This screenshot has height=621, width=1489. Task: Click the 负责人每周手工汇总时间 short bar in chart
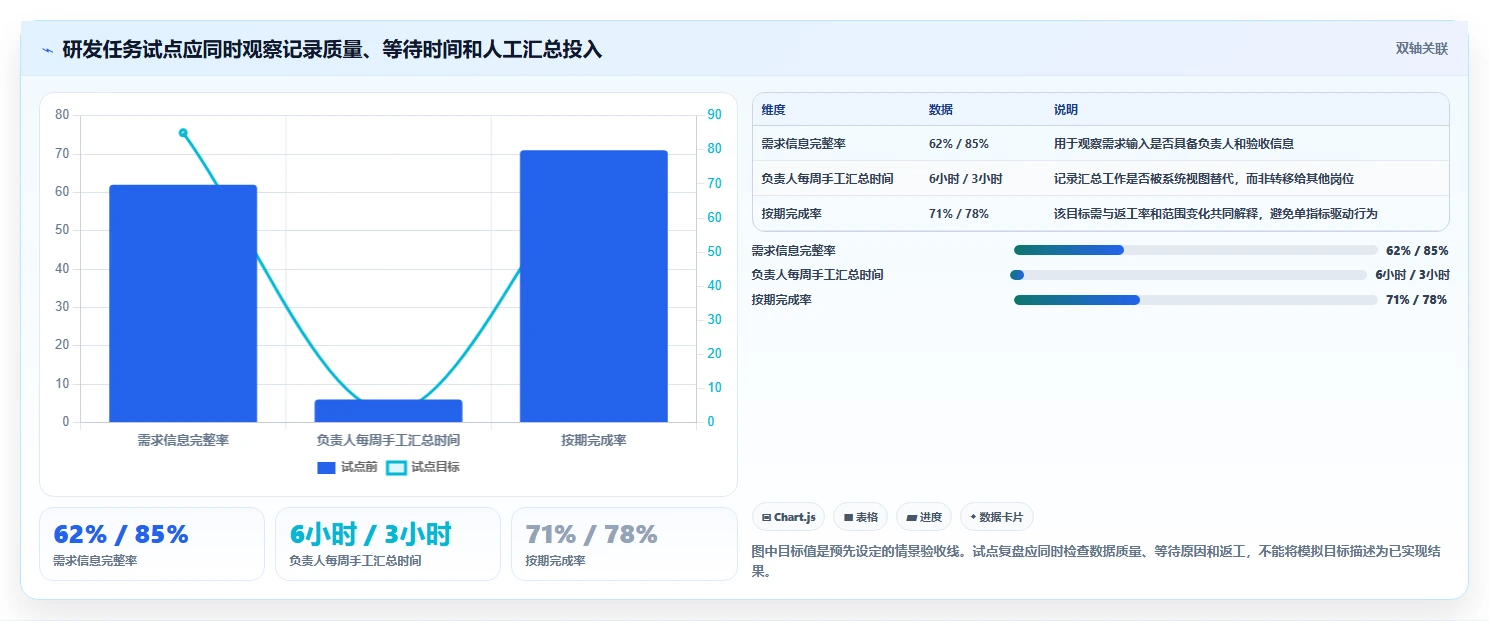(388, 411)
